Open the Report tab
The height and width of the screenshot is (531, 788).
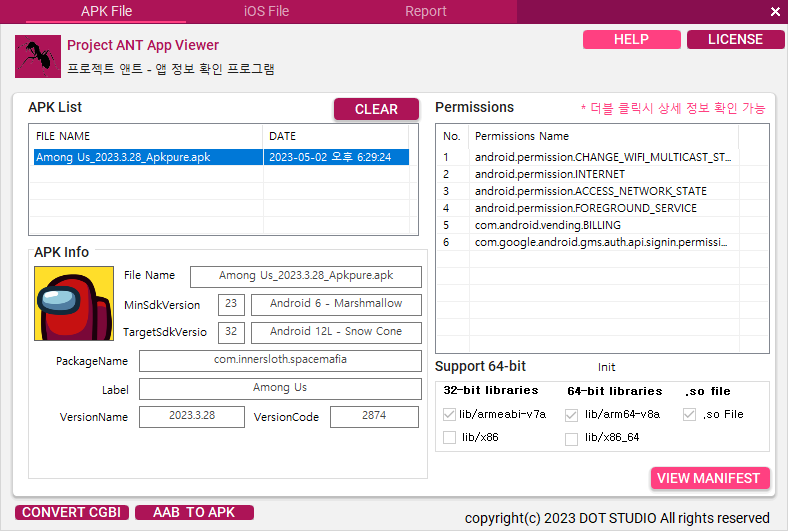(x=426, y=11)
